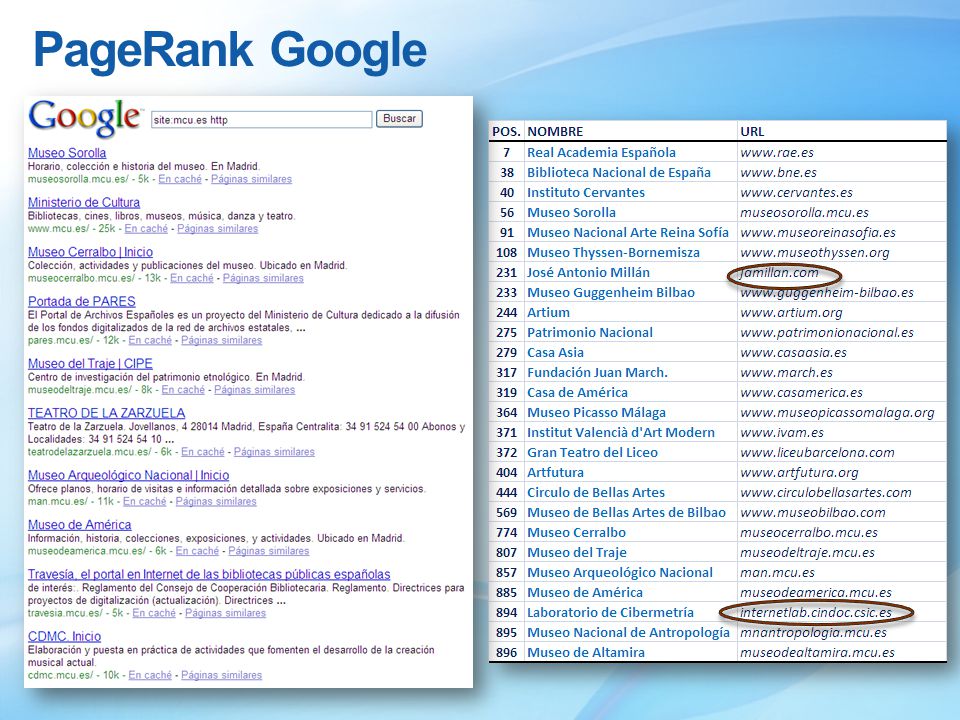Select Circulo de Bellas Artes cell
The width and height of the screenshot is (960, 720).
(x=596, y=492)
